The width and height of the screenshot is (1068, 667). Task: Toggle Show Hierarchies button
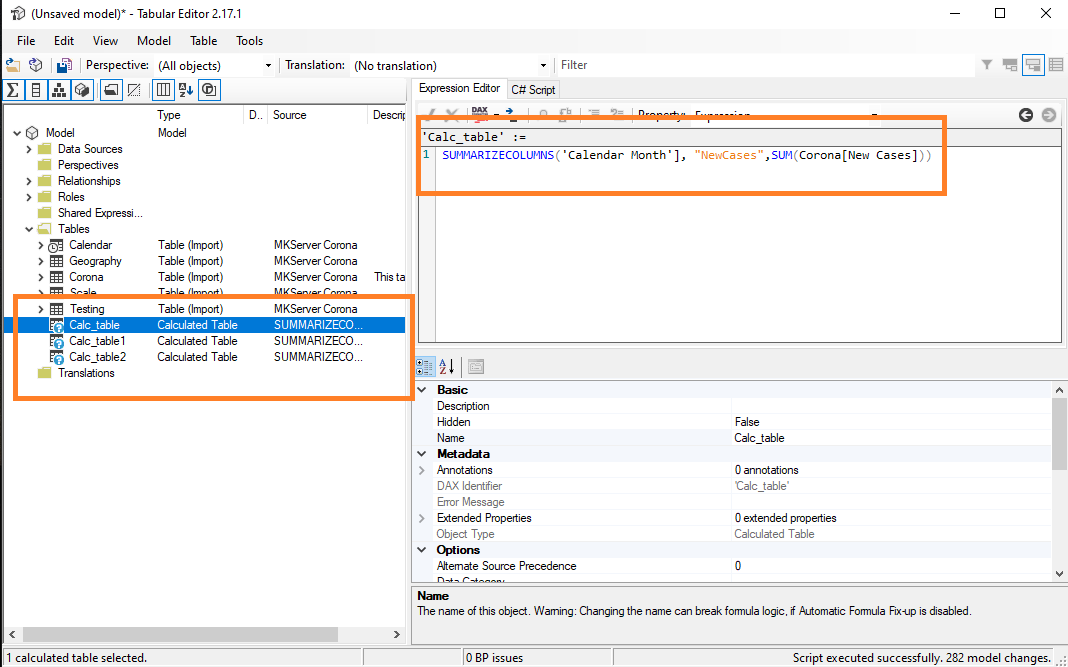coord(59,90)
